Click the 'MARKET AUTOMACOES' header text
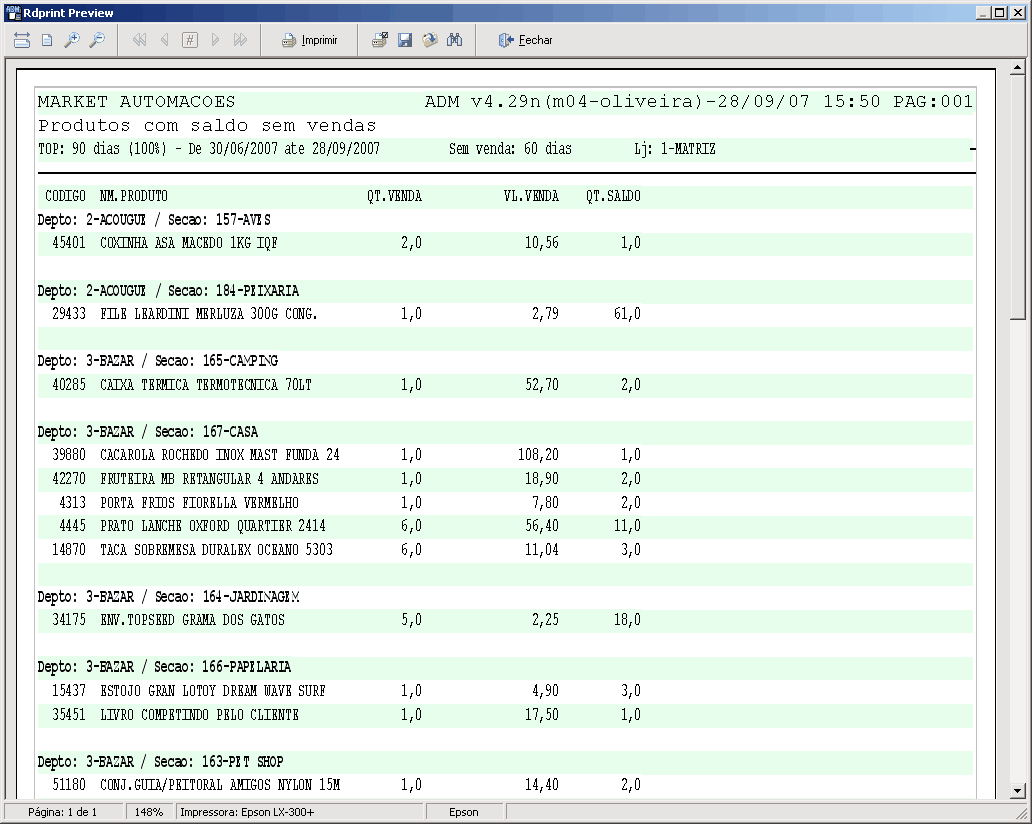Image resolution: width=1032 pixels, height=824 pixels. 136,101
